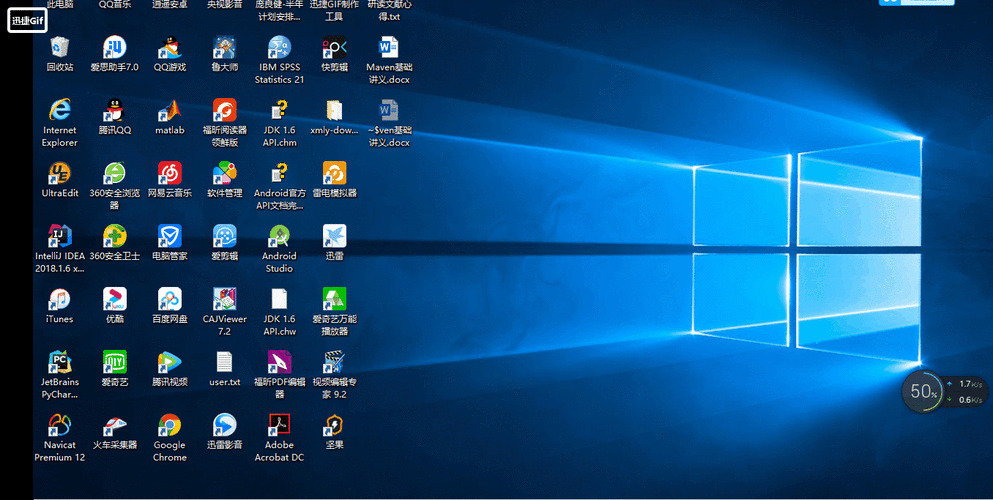Launch IBM SPSS Statistics 21
This screenshot has height=500, width=993.
point(279,47)
